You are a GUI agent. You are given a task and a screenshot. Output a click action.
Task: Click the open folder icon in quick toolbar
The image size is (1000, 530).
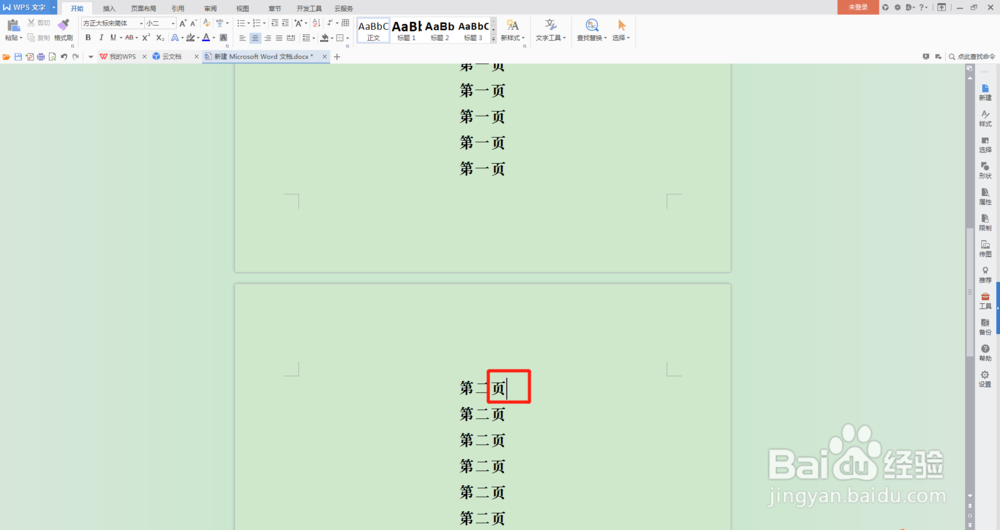(6, 57)
